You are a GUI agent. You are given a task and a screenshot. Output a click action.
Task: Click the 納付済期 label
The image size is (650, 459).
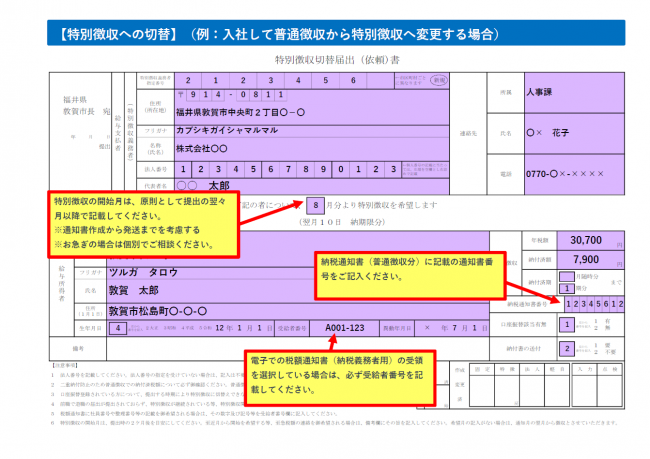point(539,282)
